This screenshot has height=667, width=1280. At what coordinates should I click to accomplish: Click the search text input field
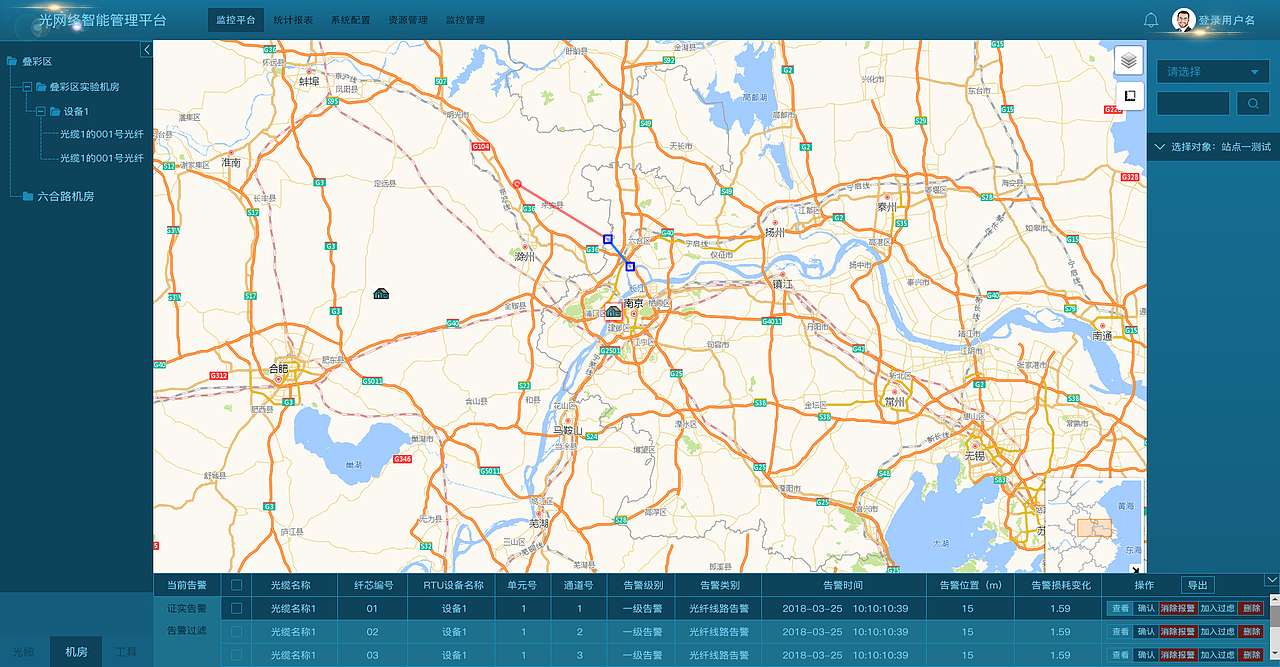1193,103
